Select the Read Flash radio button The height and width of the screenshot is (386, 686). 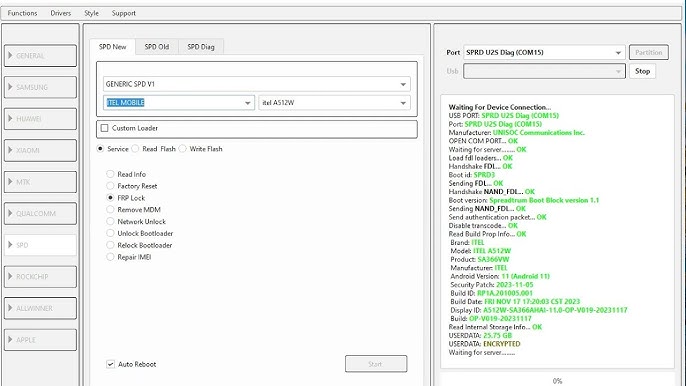point(136,149)
